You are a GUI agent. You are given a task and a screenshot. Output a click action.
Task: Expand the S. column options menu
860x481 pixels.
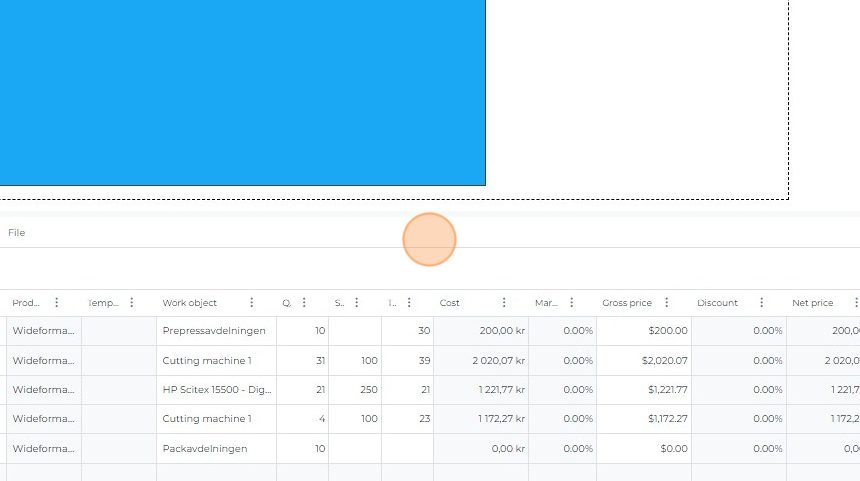(356, 303)
